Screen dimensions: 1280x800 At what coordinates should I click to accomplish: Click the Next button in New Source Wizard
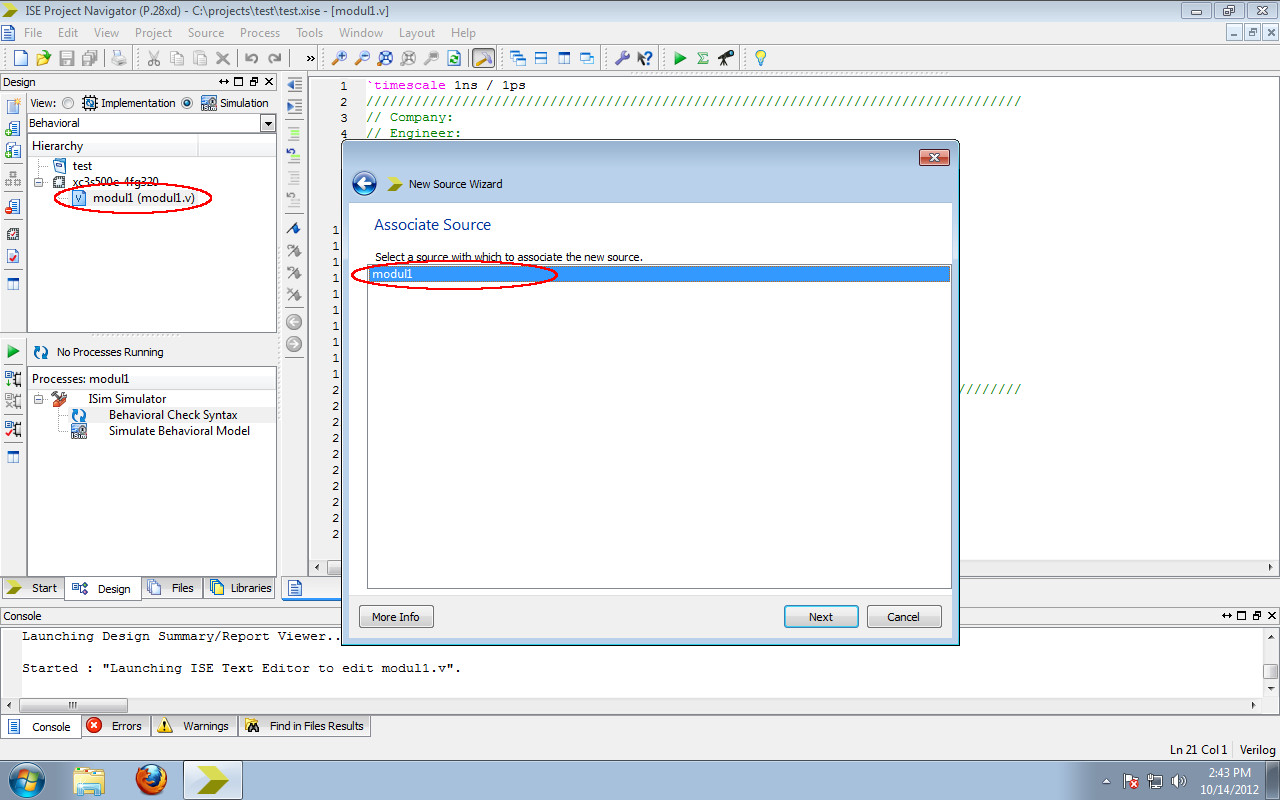click(821, 616)
